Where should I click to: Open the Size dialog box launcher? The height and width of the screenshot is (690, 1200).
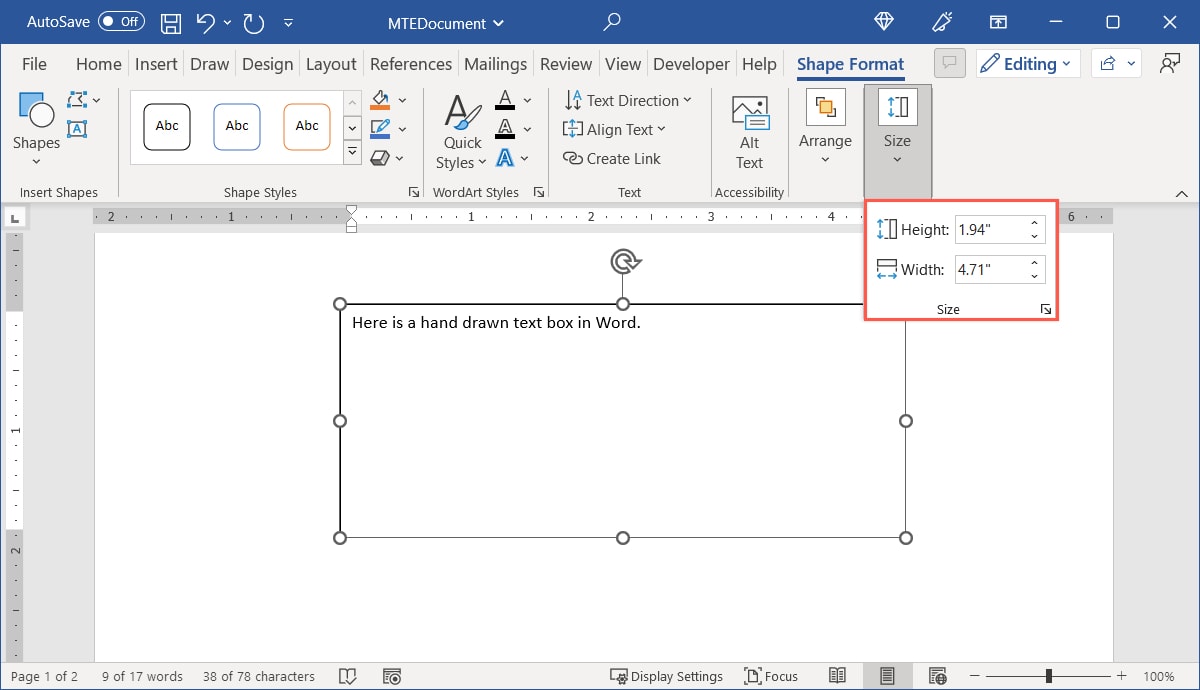click(x=1046, y=309)
